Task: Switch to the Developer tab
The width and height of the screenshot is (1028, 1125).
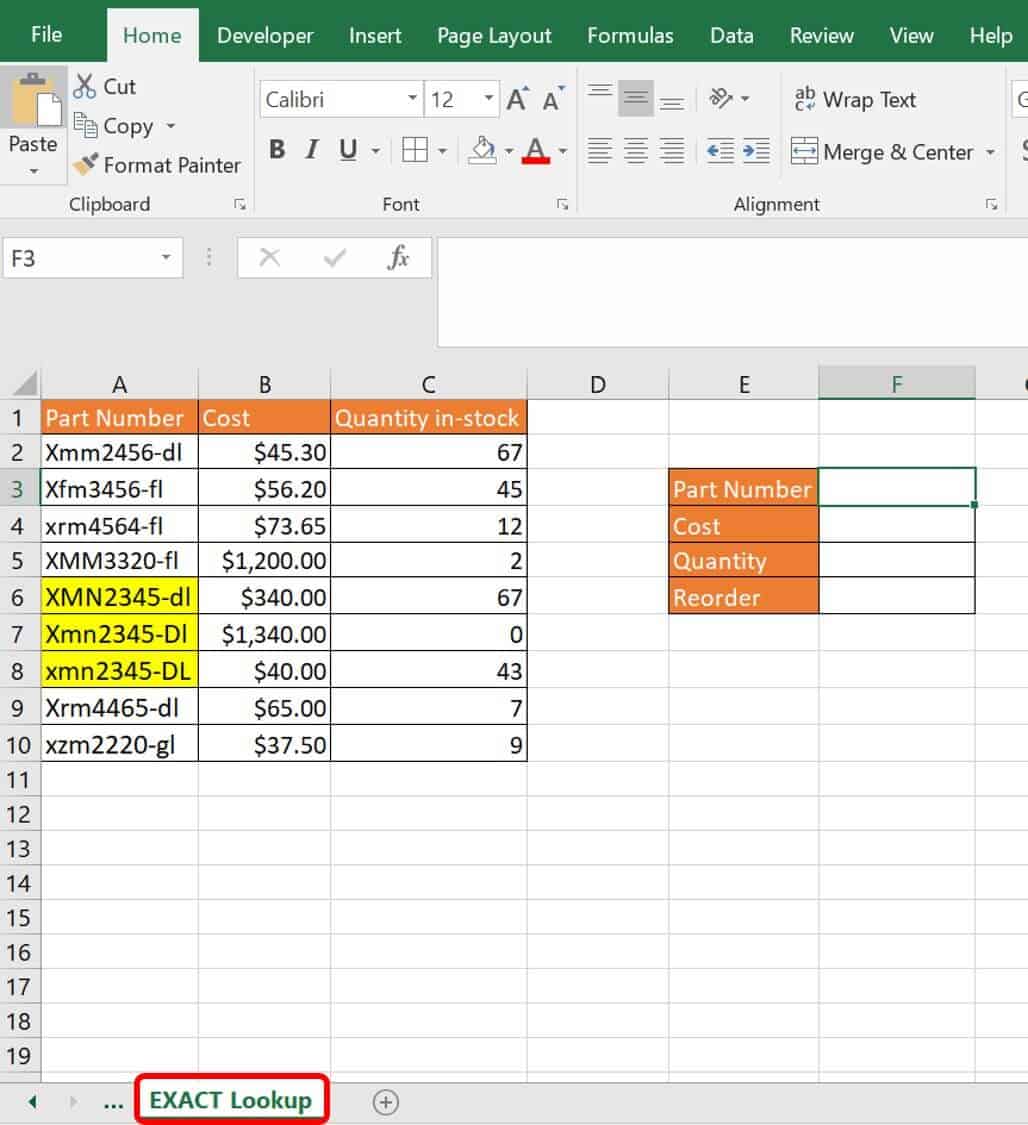Action: [x=265, y=35]
